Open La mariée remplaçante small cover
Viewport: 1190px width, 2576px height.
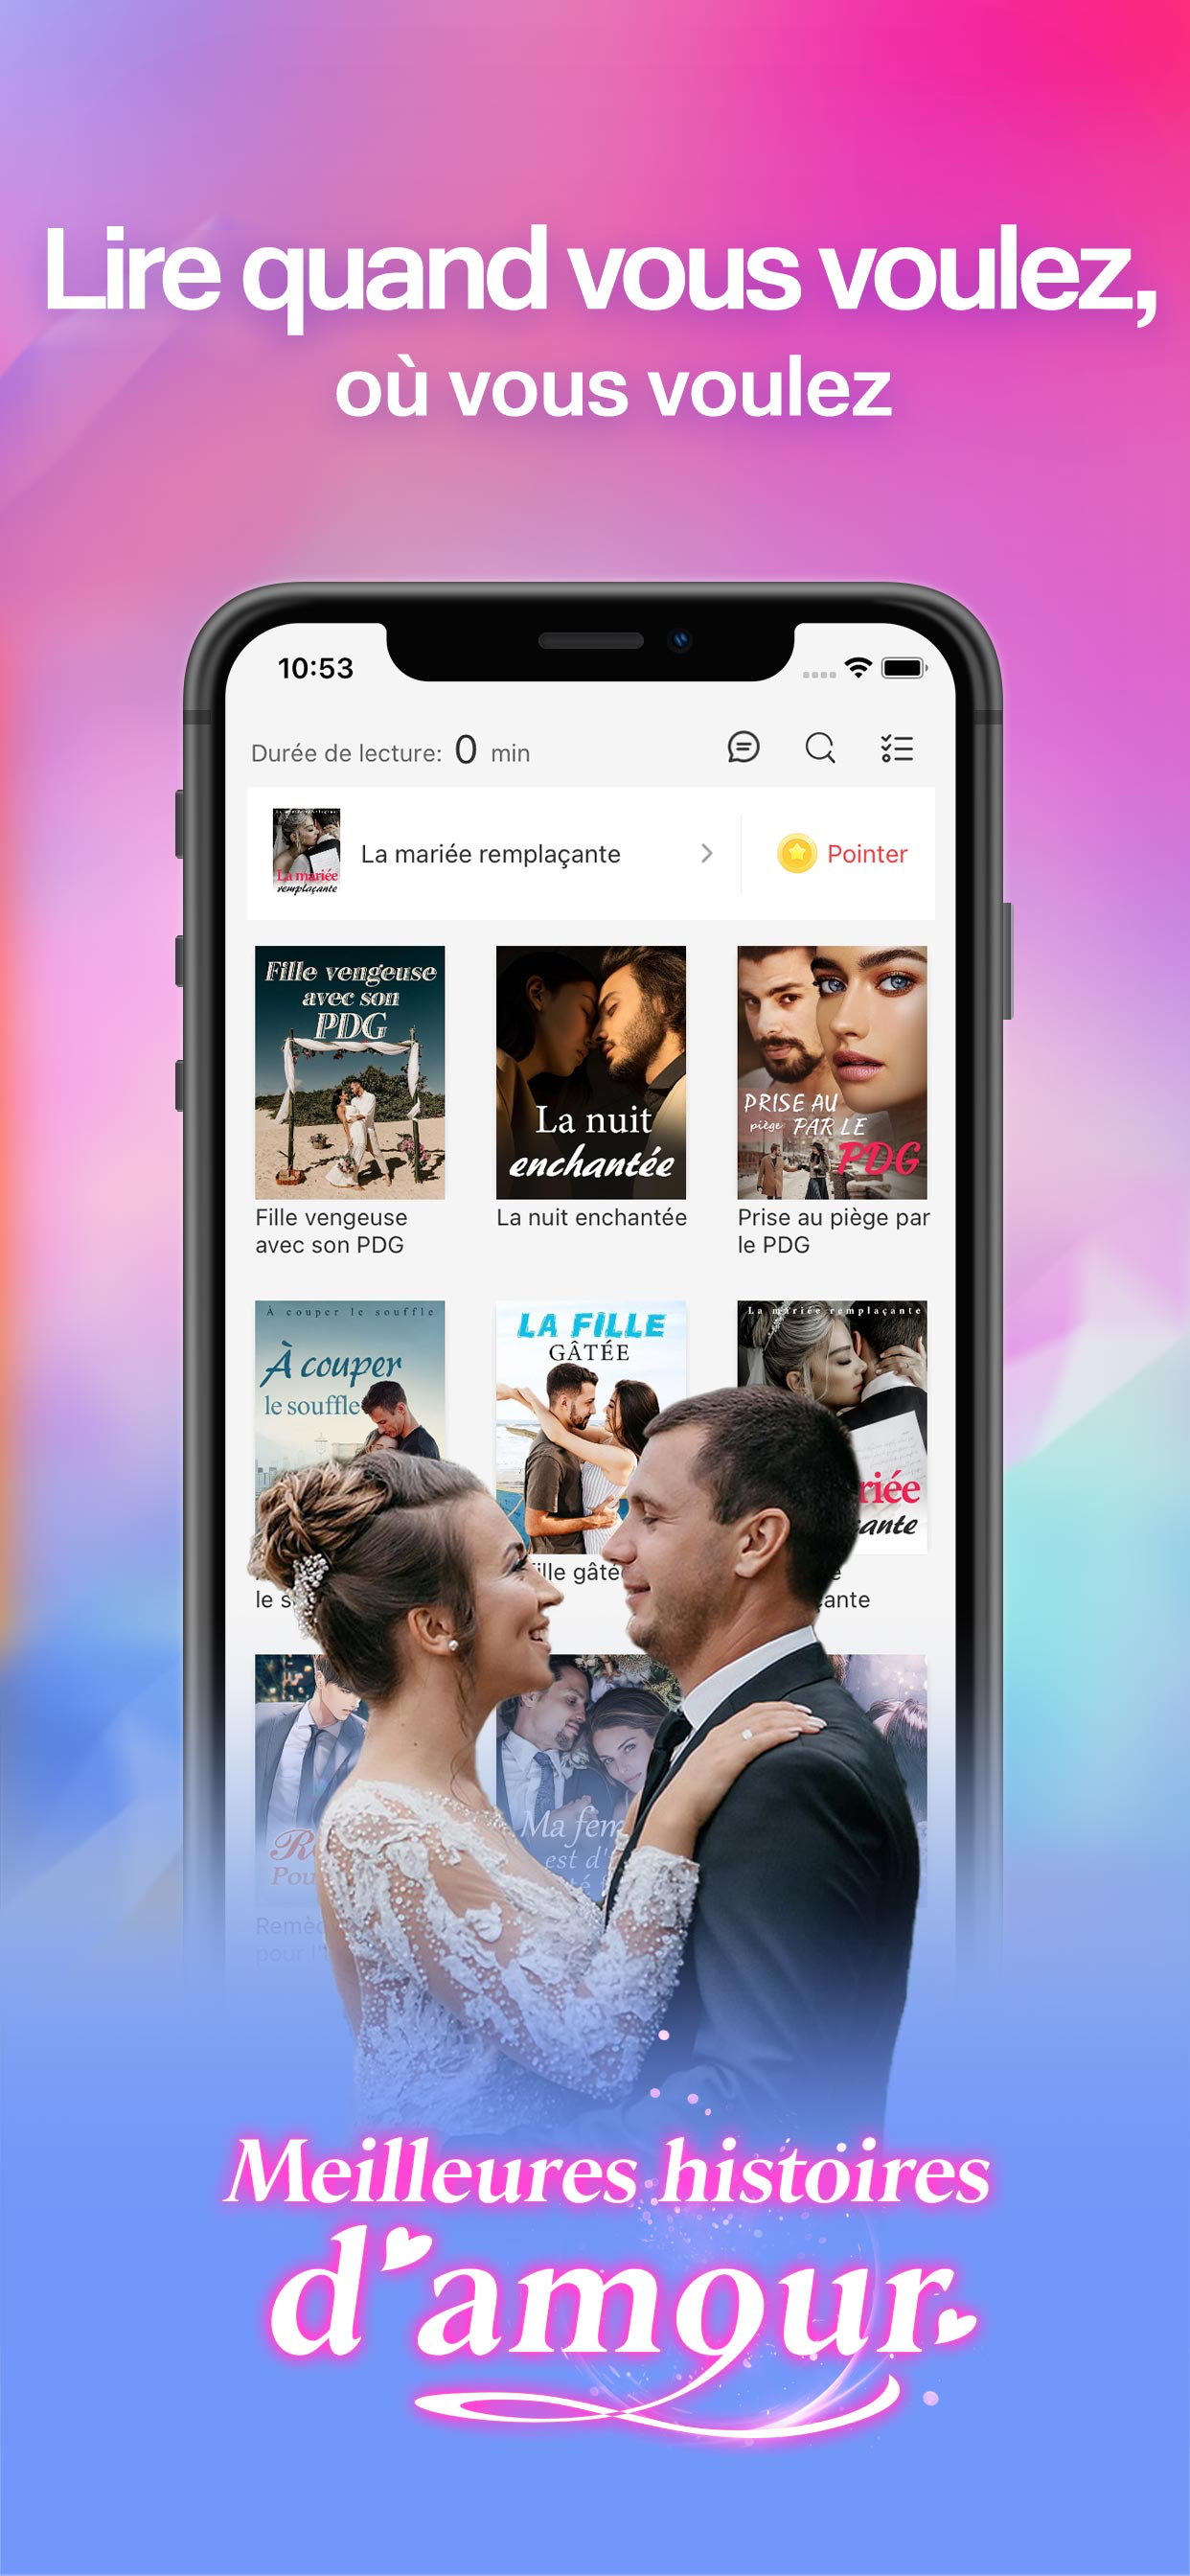[306, 852]
